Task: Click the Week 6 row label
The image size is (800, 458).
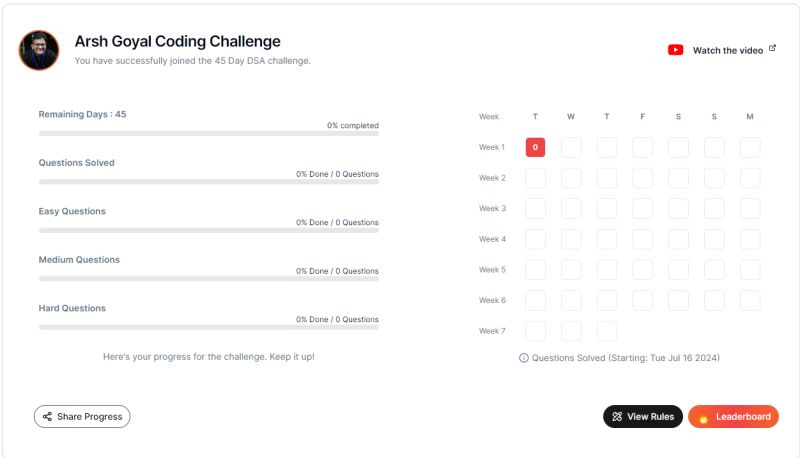Action: pos(492,300)
